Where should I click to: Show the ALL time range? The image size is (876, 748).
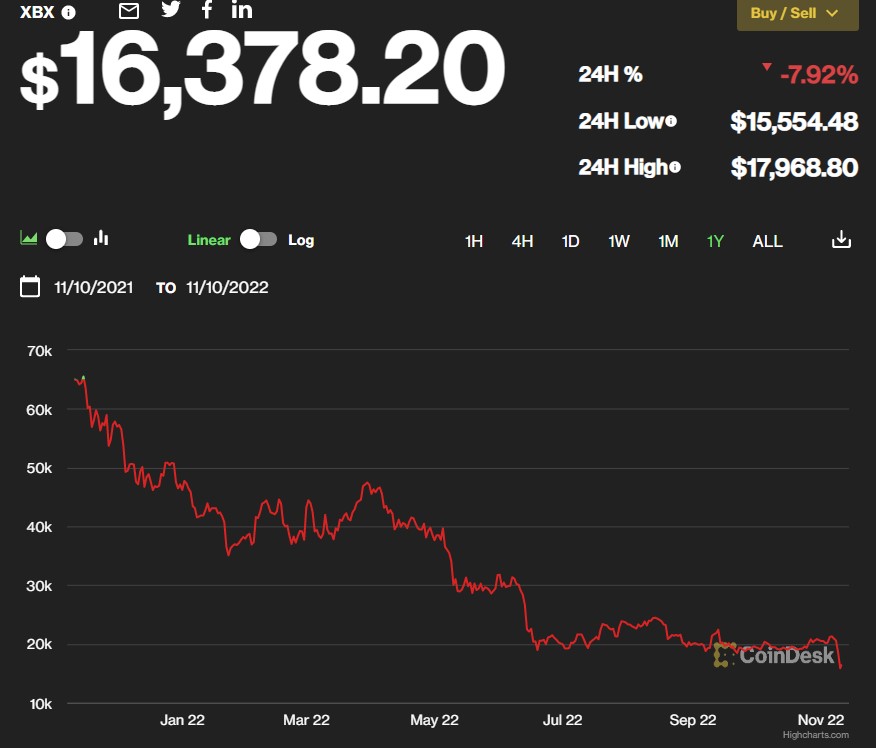[x=767, y=241]
